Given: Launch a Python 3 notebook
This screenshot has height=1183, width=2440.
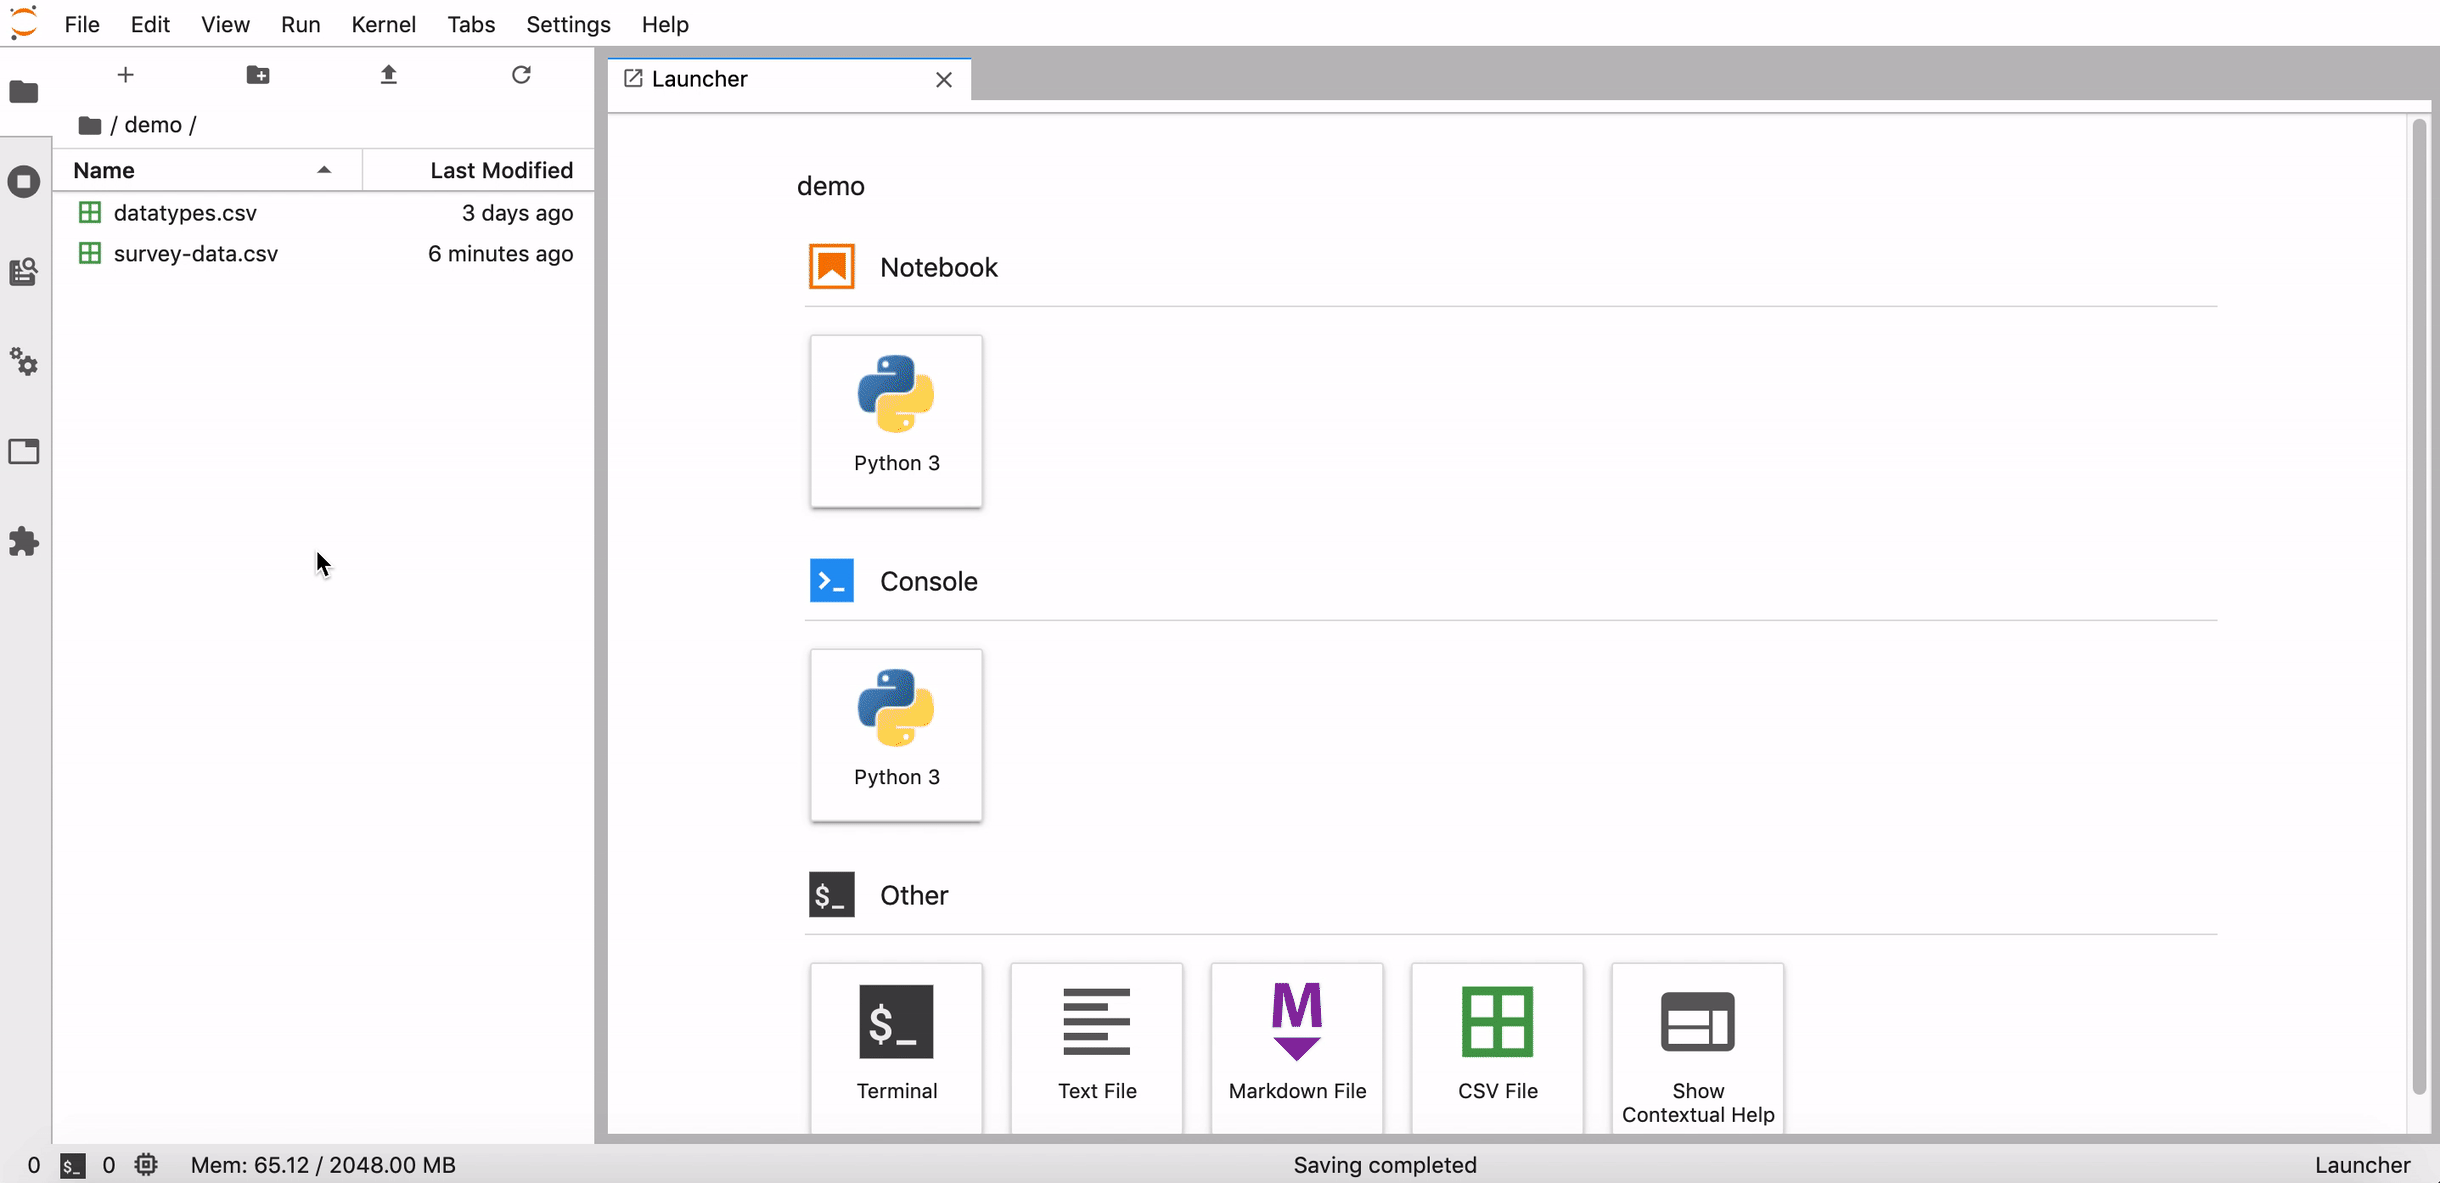Looking at the screenshot, I should (x=896, y=420).
